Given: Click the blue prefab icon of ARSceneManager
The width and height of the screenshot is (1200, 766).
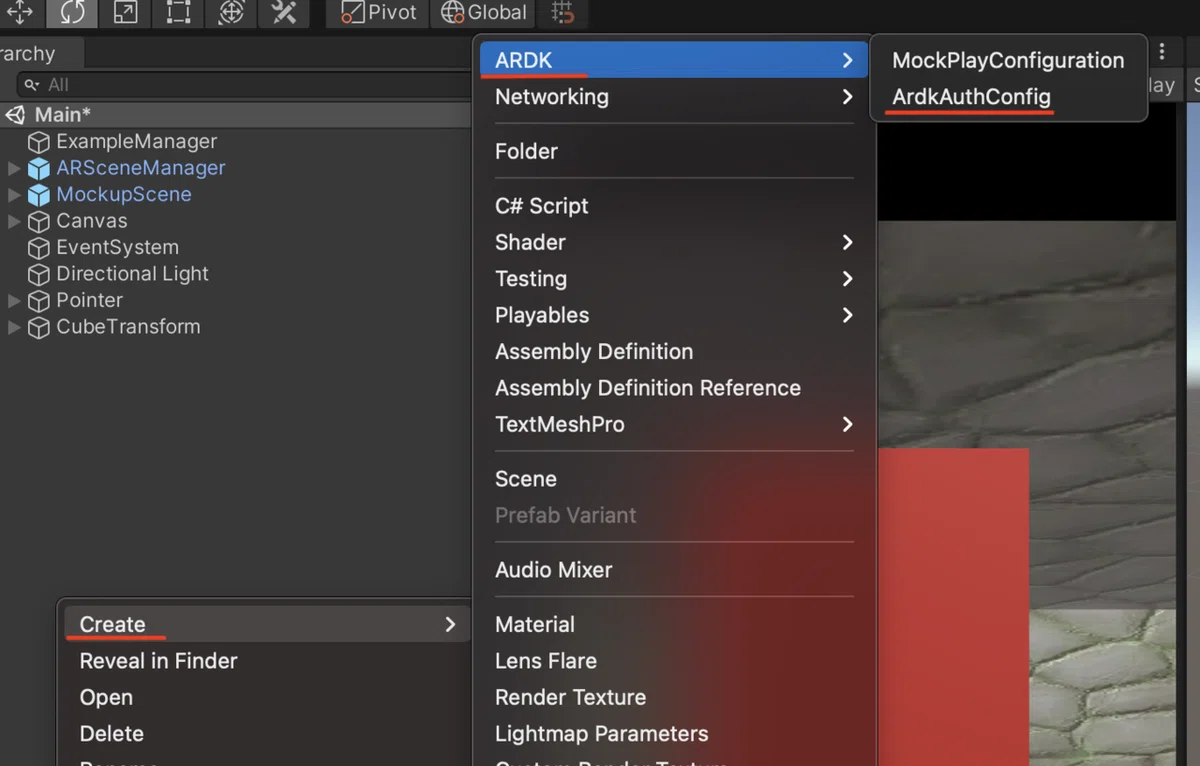Looking at the screenshot, I should pos(39,168).
